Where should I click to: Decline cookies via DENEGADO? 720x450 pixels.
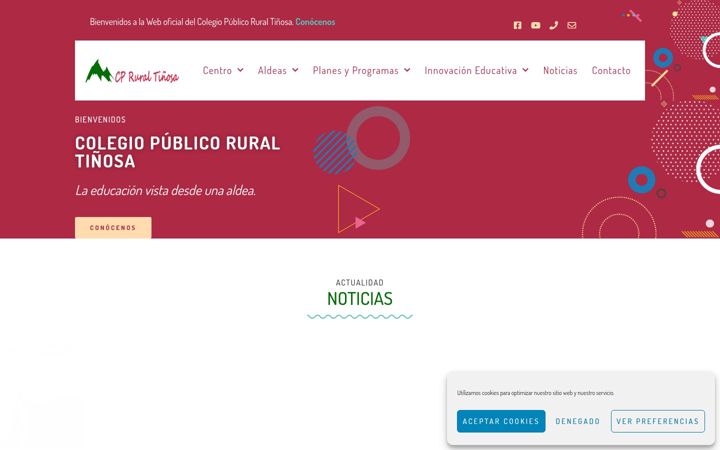(578, 421)
